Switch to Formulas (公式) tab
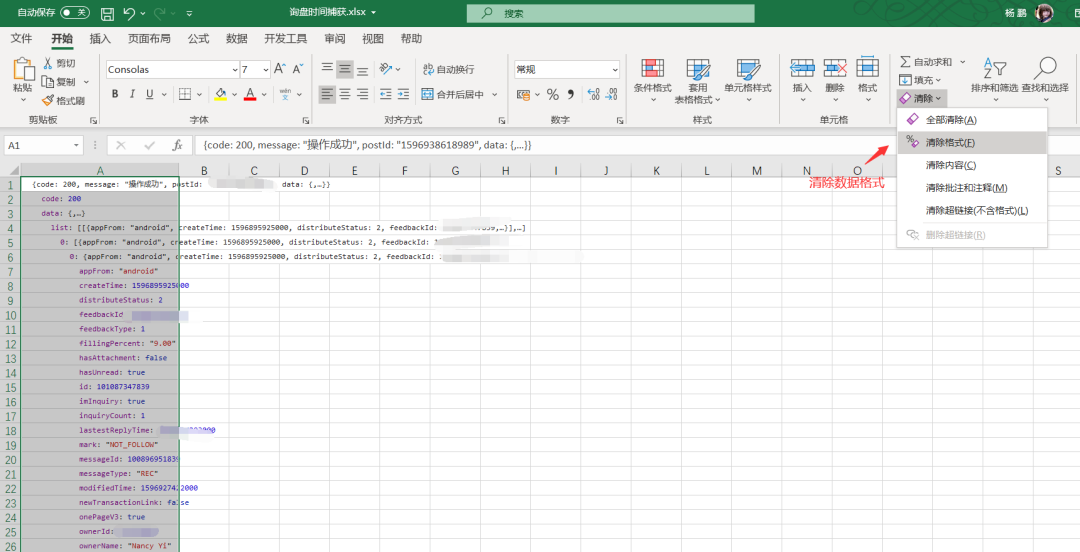The height and width of the screenshot is (552, 1080). pos(198,39)
